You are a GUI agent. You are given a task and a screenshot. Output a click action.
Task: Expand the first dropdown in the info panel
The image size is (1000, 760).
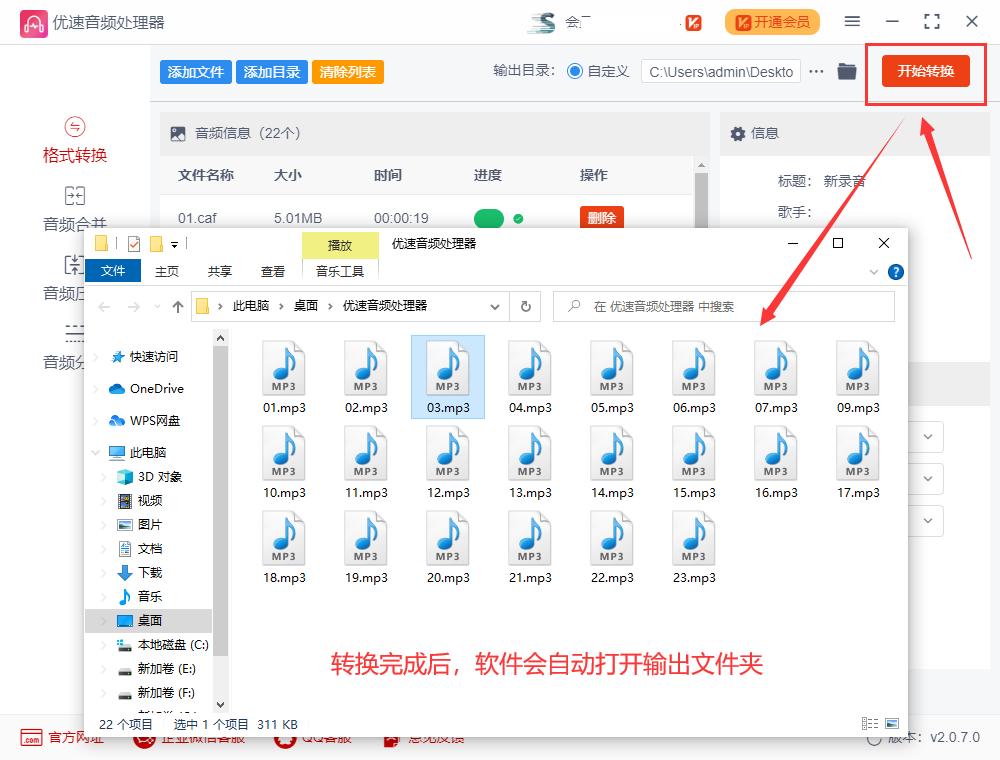click(926, 437)
